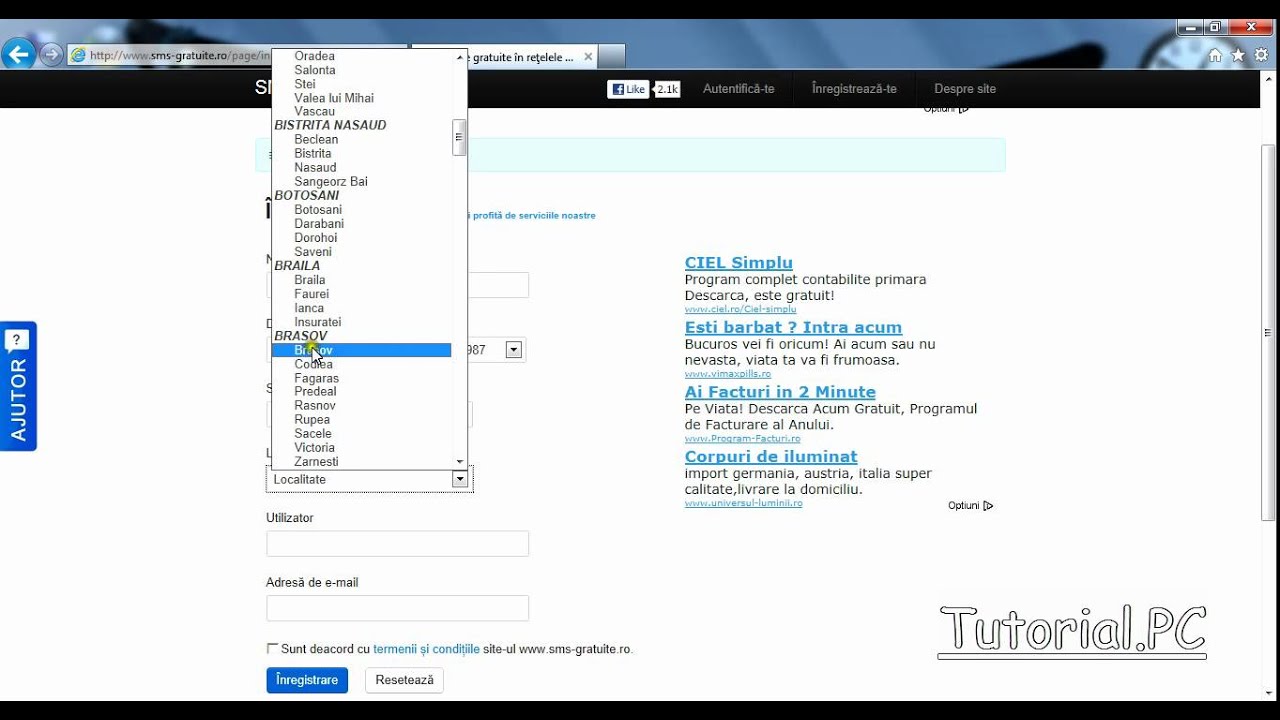Pick Braila city from the list
Viewport: 1280px width, 720px height.
point(310,280)
